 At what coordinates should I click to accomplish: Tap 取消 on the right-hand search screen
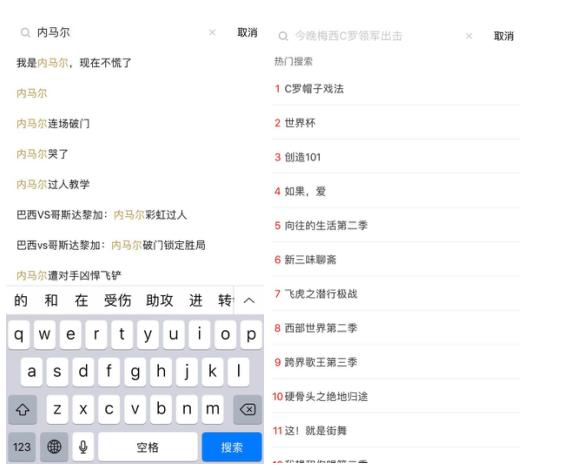(504, 36)
